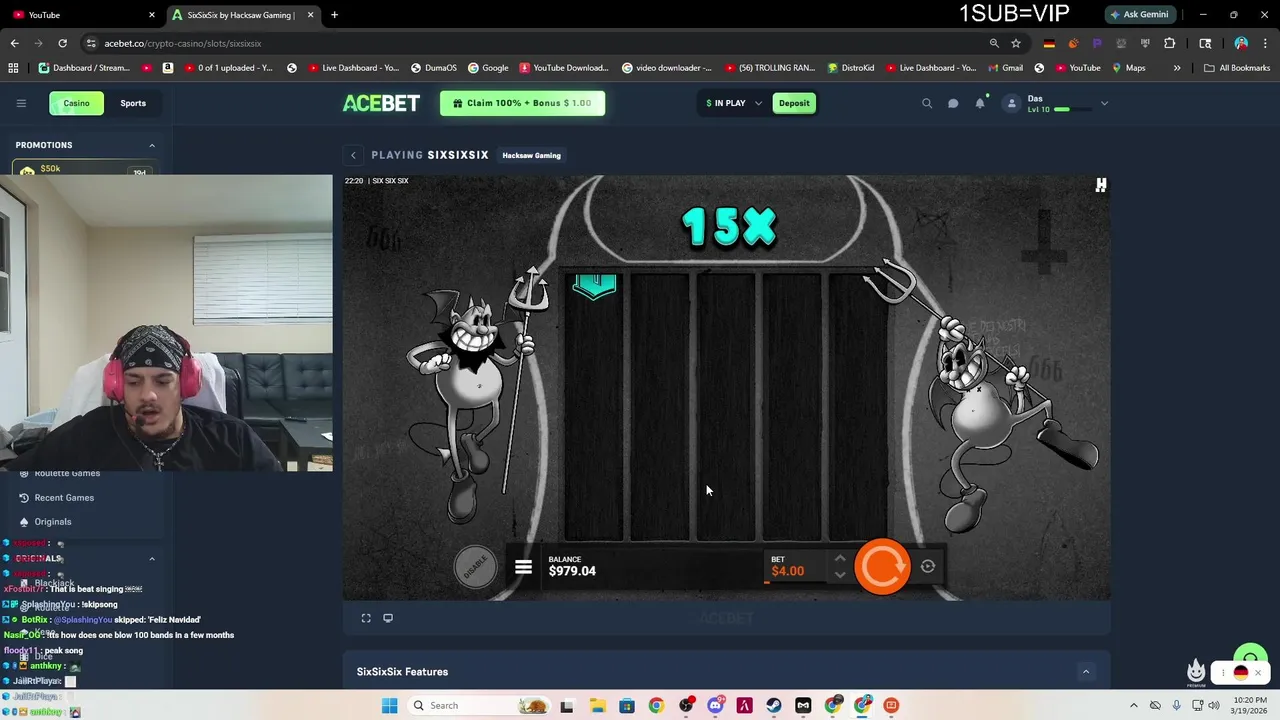Click the green Deposit button
The width and height of the screenshot is (1280, 720).
click(x=794, y=103)
